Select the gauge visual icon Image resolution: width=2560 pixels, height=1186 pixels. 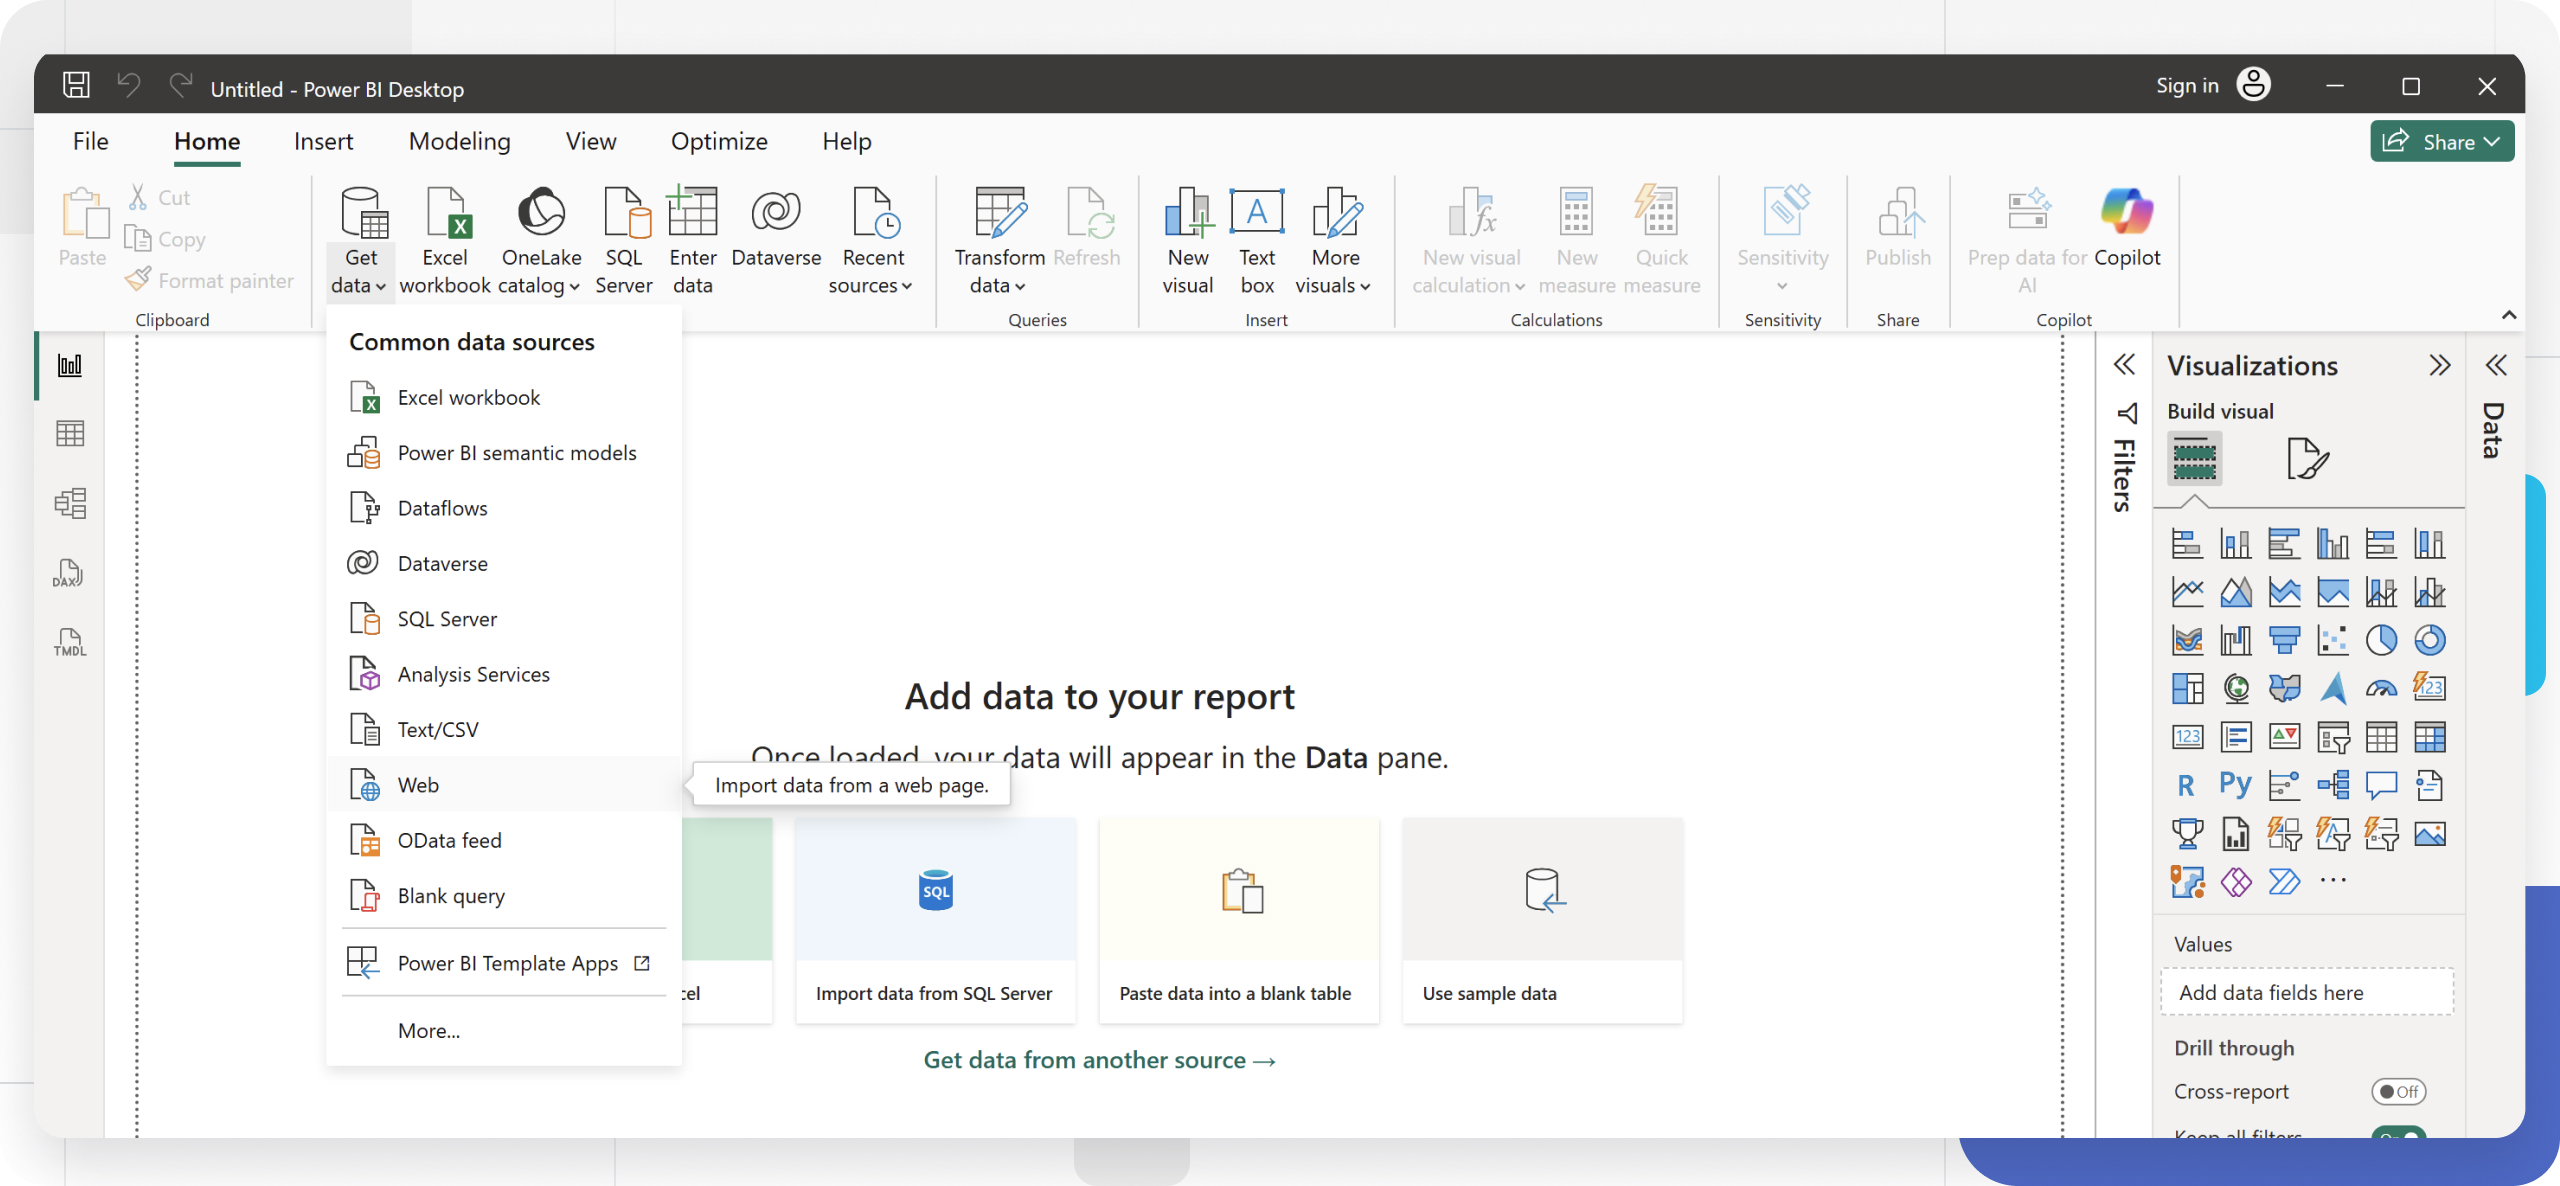[x=2381, y=688]
